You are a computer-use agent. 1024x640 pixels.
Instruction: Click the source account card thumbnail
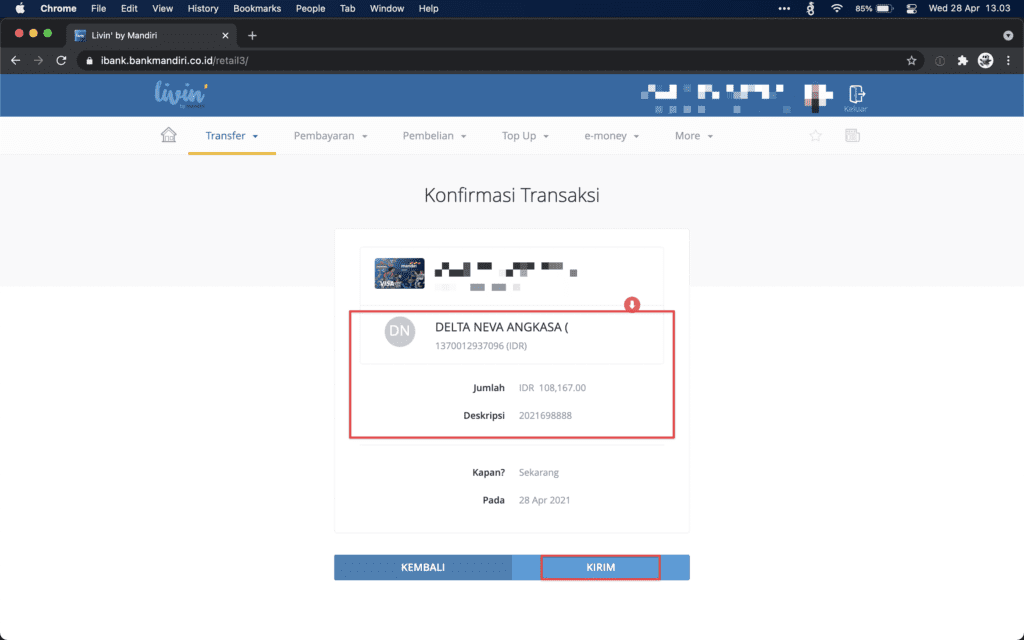coord(399,273)
